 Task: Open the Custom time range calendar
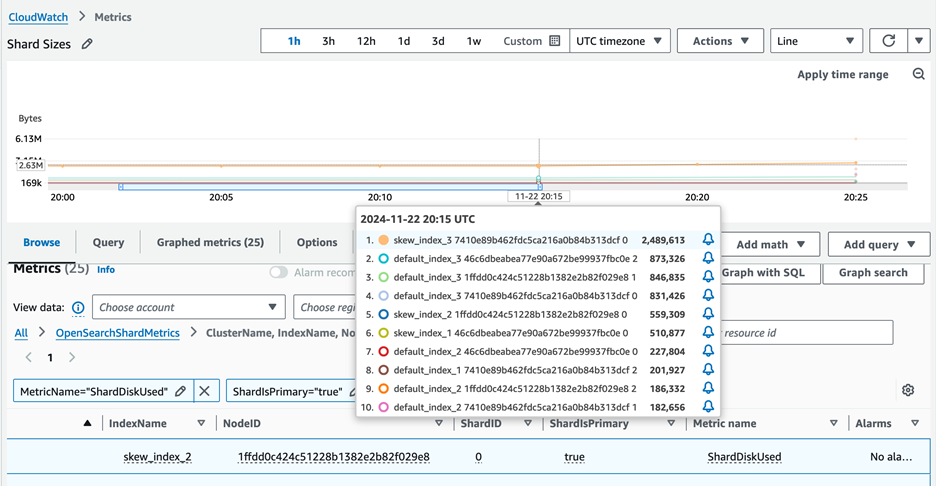pos(531,41)
